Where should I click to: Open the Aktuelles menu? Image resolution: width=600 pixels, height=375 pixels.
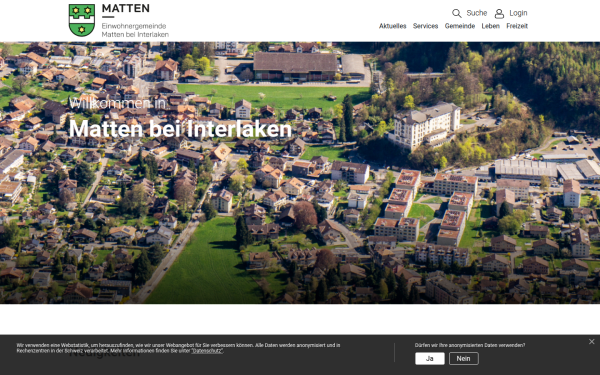[393, 26]
